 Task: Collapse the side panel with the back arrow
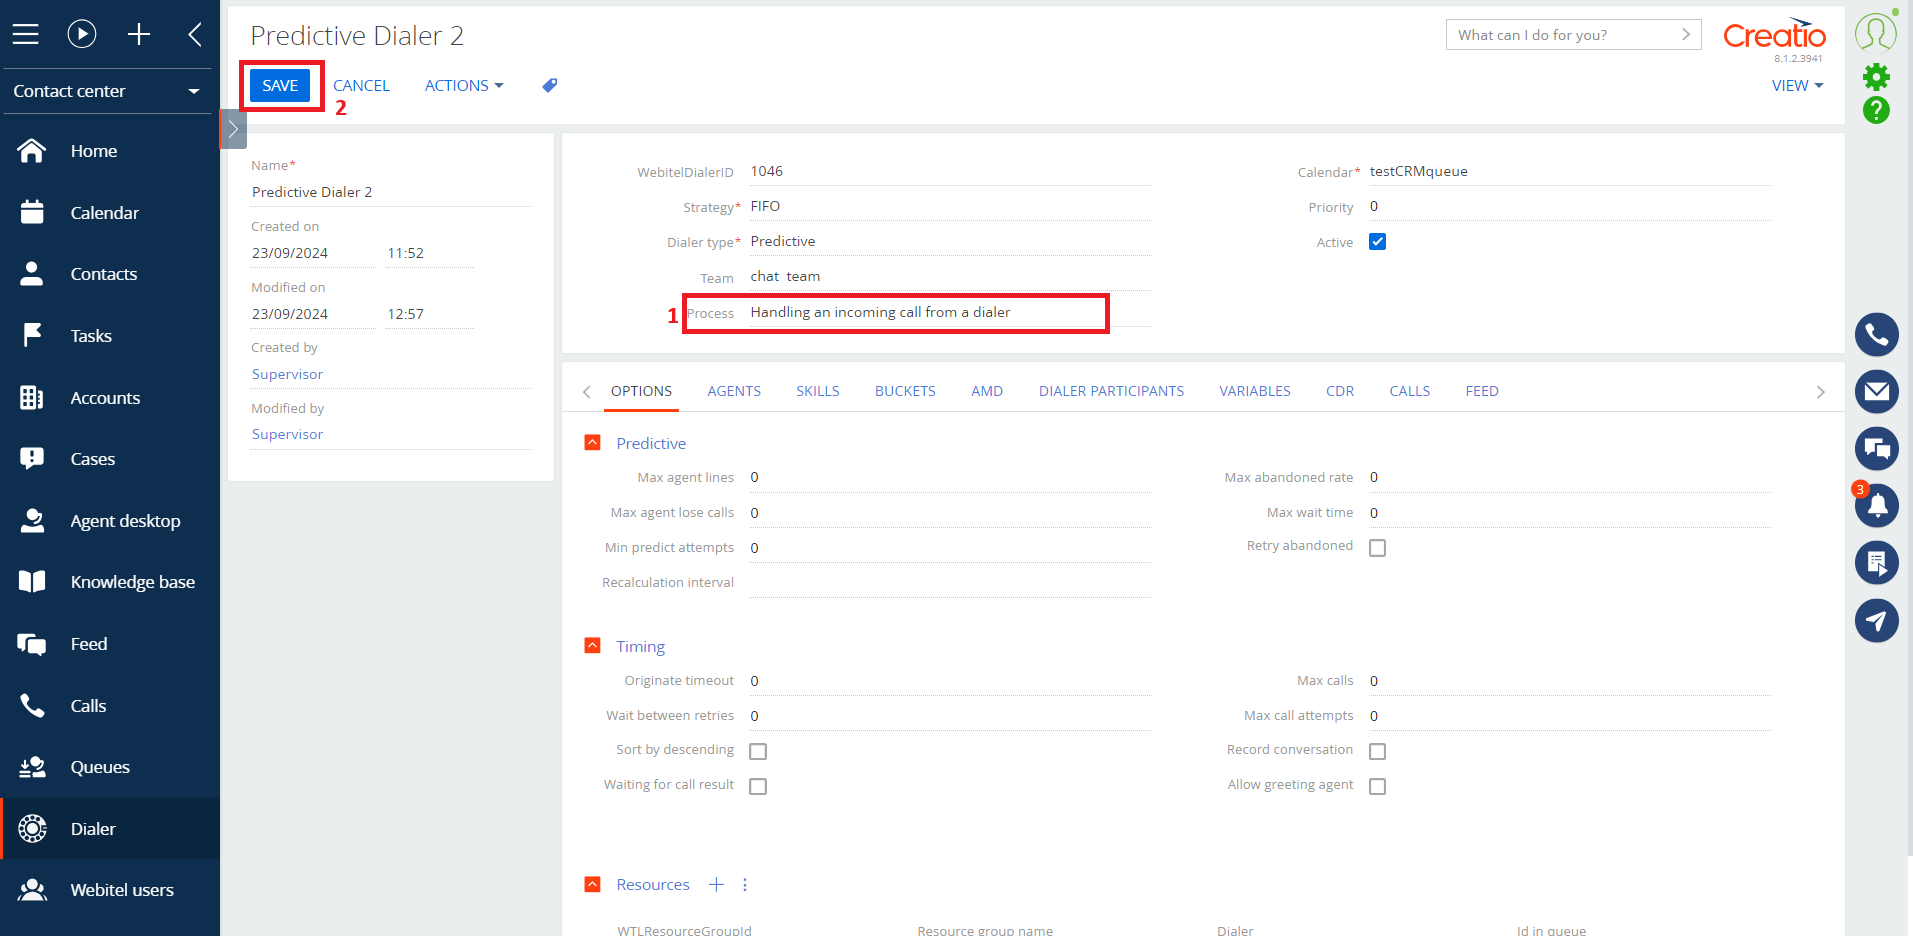(195, 35)
